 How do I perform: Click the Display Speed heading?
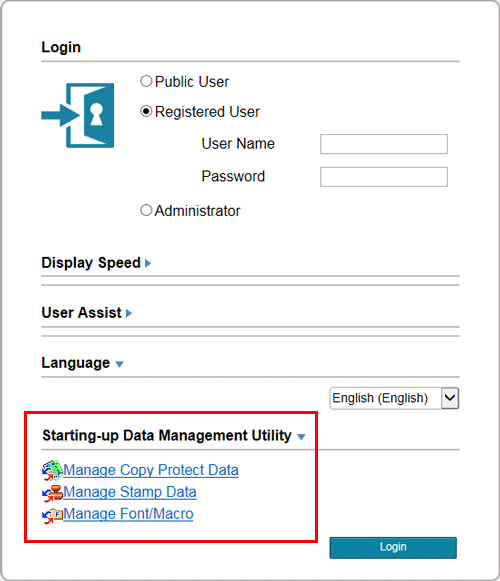tap(91, 263)
